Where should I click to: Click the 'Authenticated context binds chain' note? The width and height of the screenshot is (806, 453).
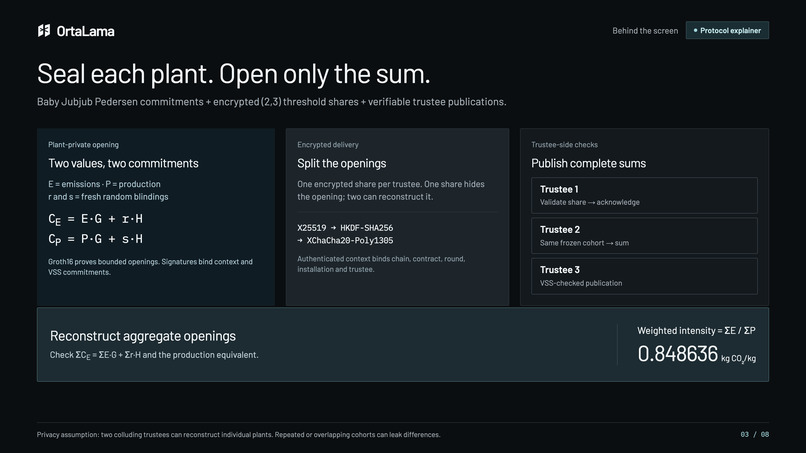381,264
